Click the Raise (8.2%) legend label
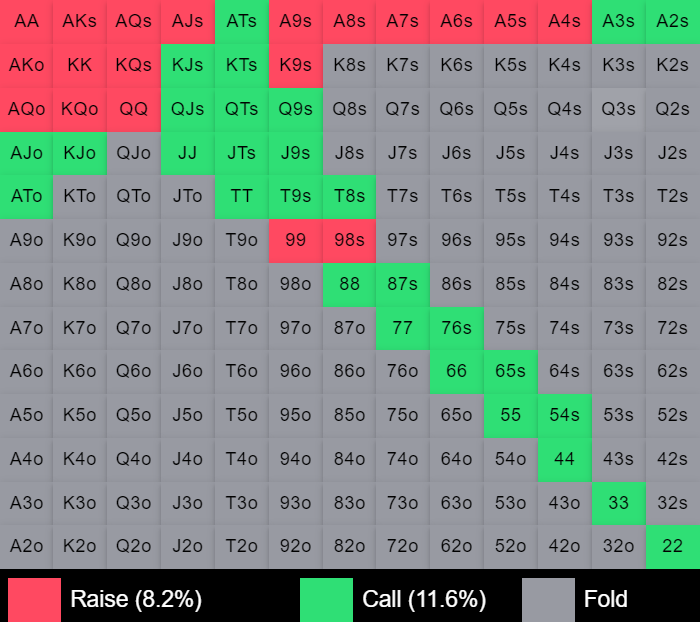 tap(136, 599)
